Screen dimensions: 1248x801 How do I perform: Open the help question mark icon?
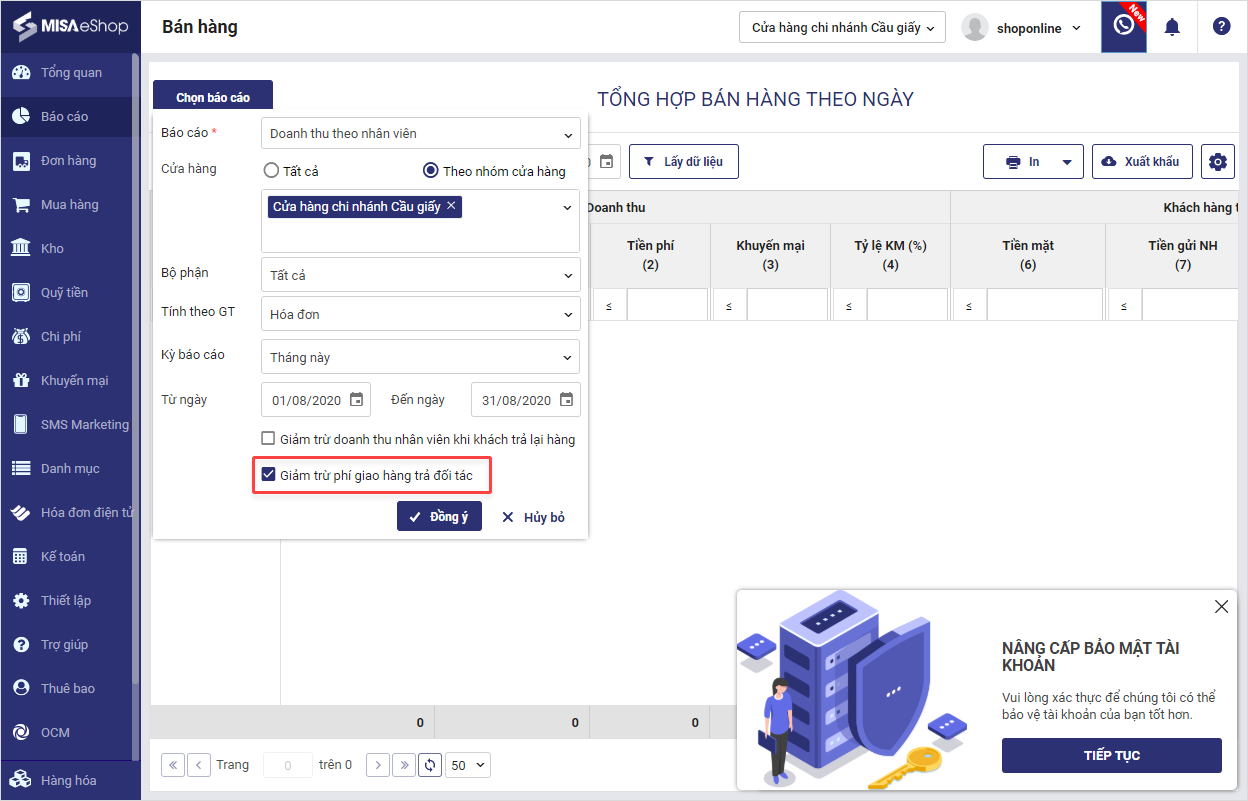pos(1221,27)
